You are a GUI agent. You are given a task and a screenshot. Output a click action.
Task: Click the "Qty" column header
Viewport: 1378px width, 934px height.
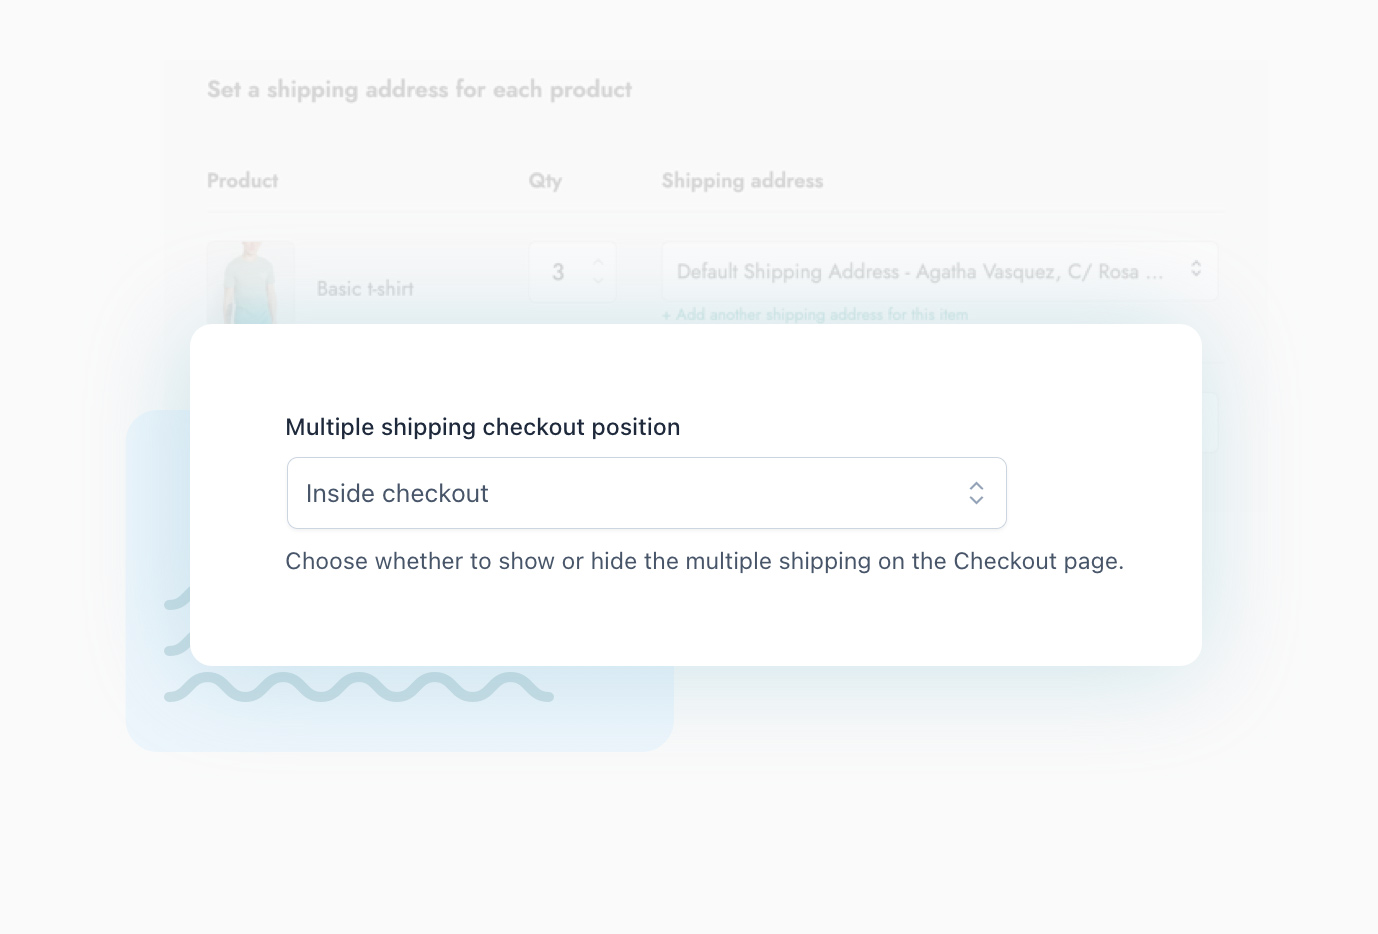pyautogui.click(x=545, y=181)
